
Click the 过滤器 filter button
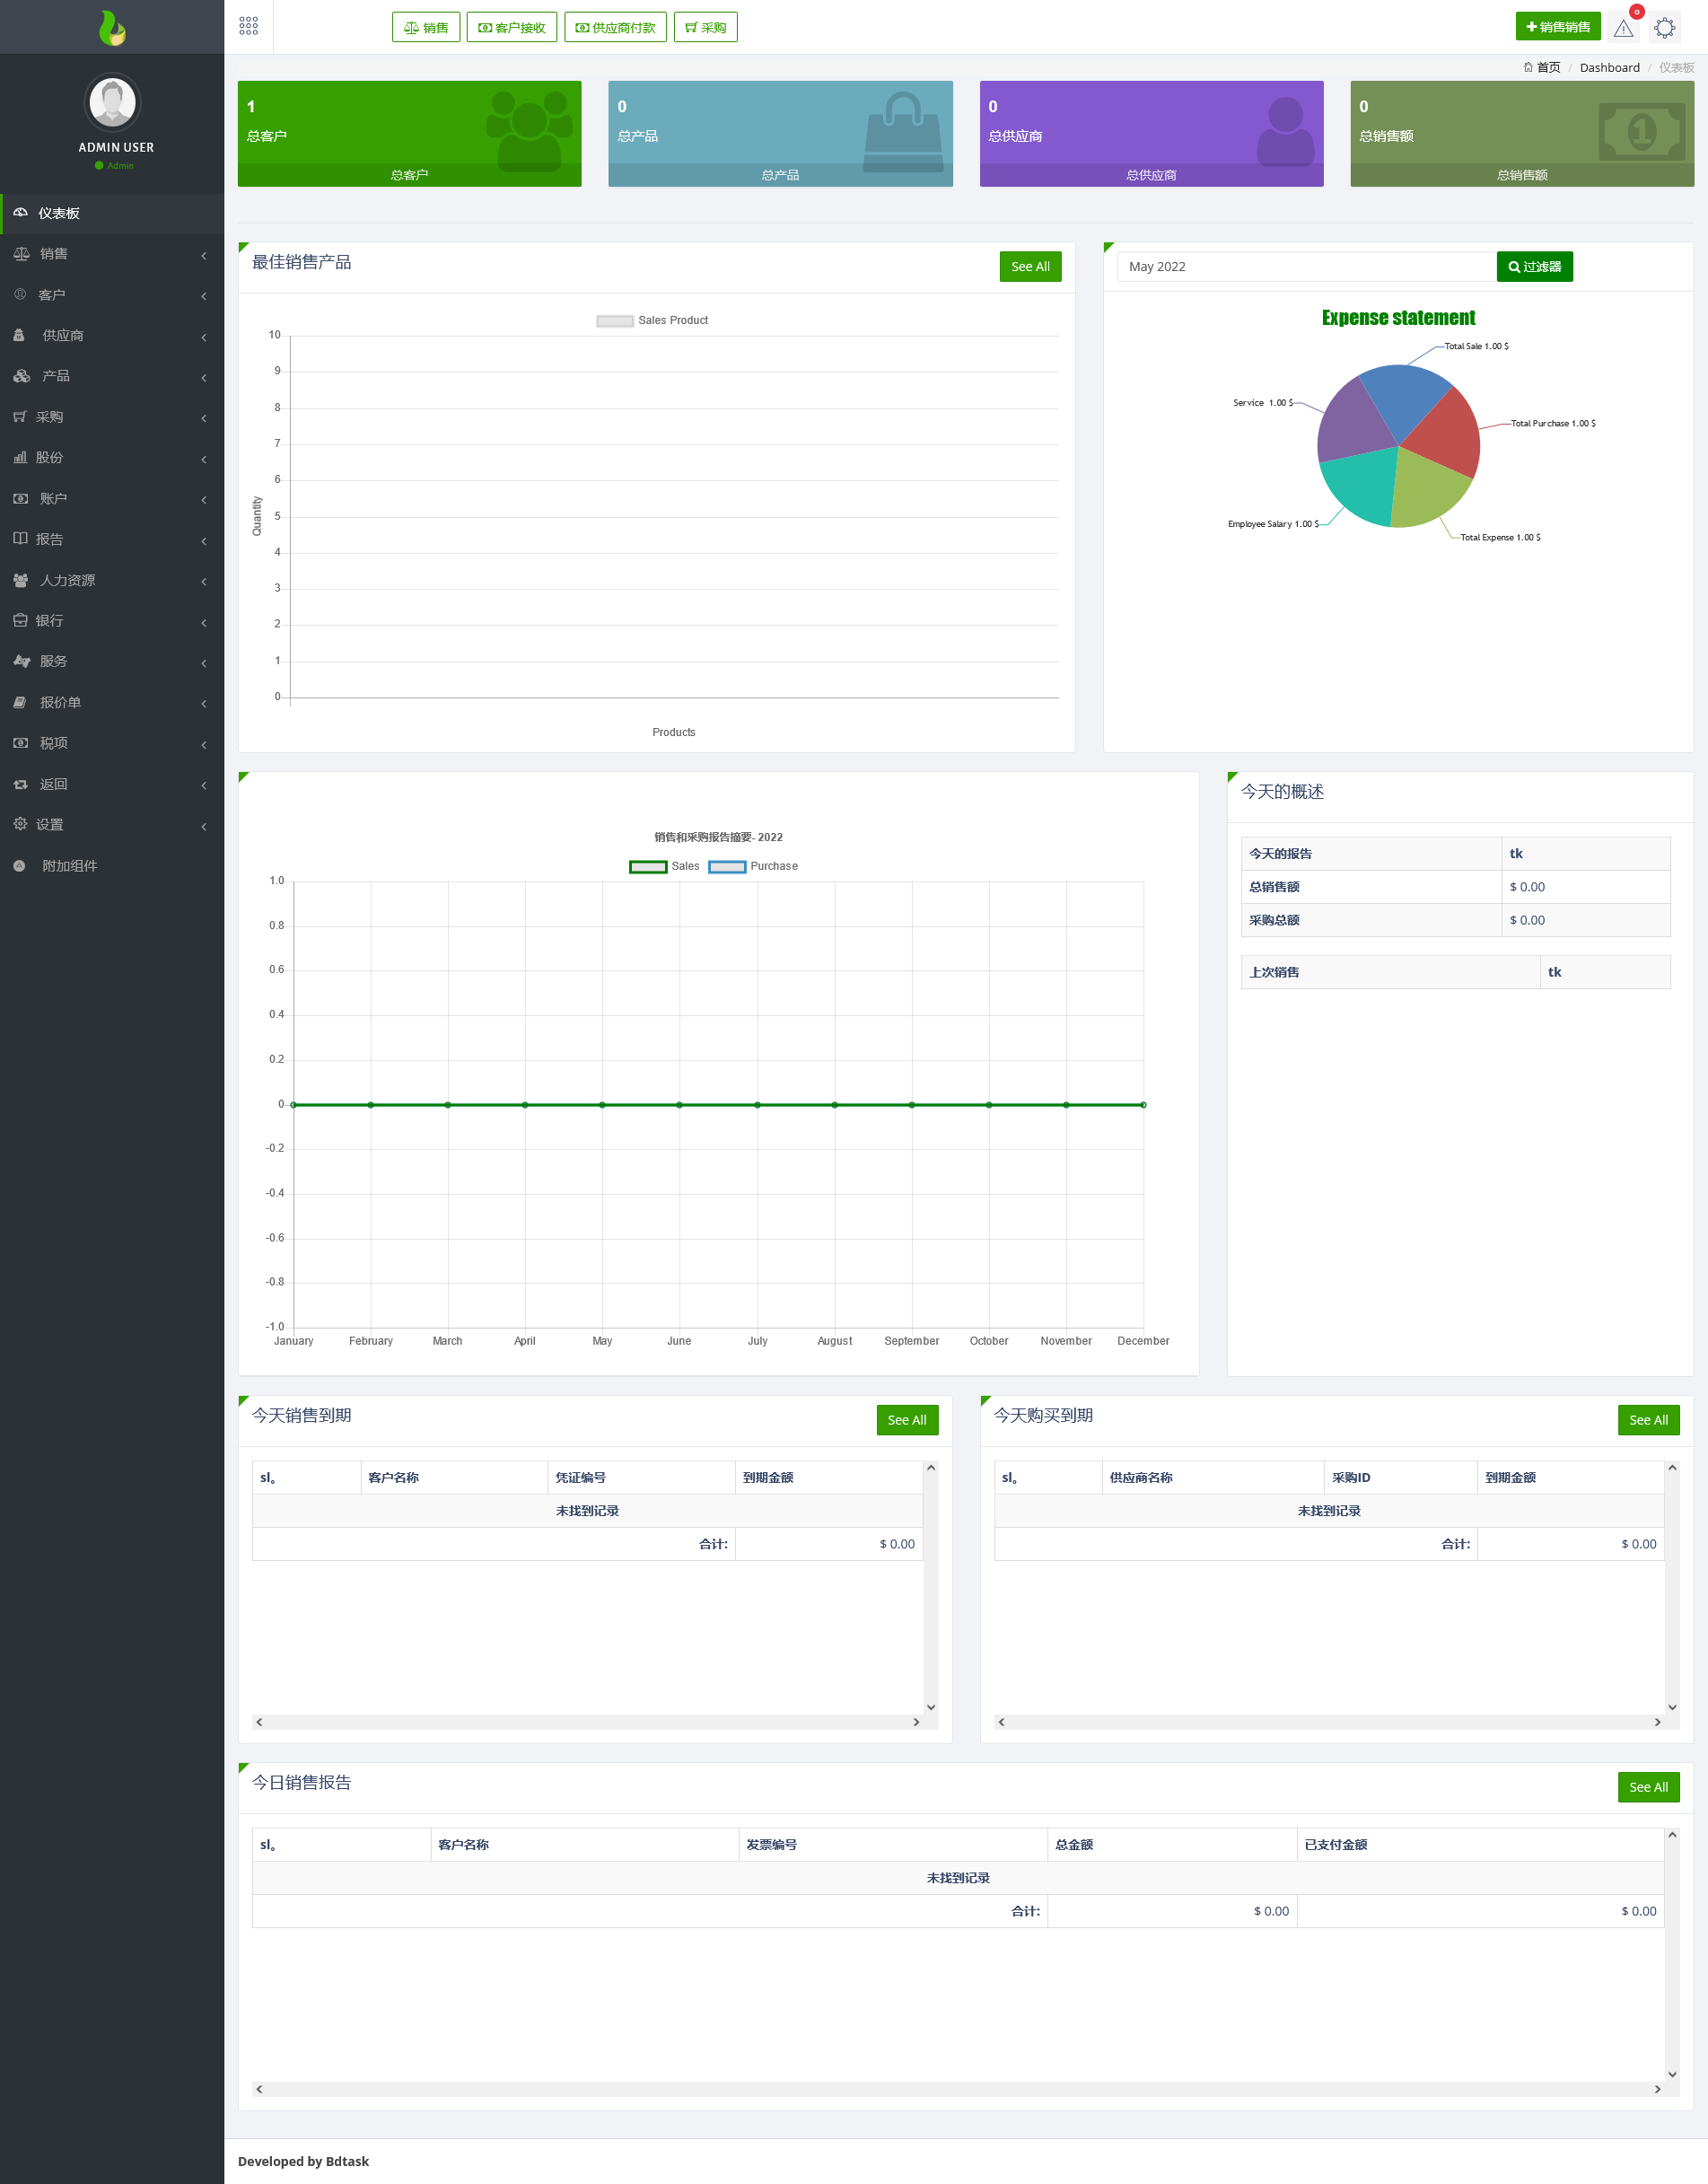[x=1535, y=266]
